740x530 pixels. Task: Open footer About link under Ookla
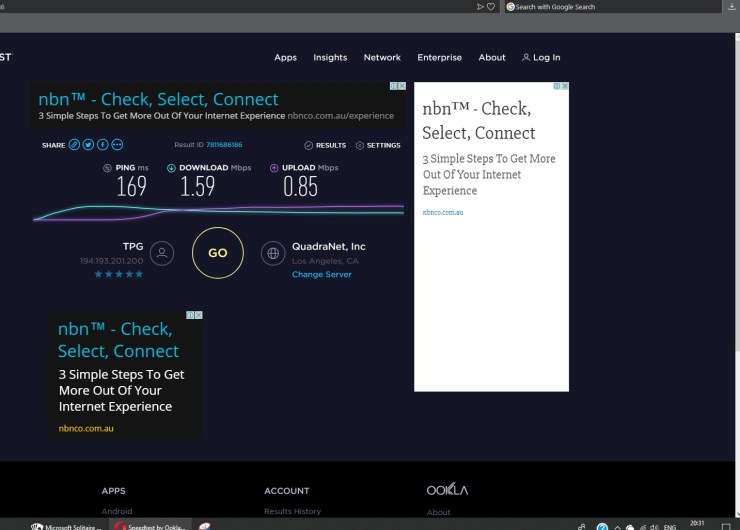438,512
